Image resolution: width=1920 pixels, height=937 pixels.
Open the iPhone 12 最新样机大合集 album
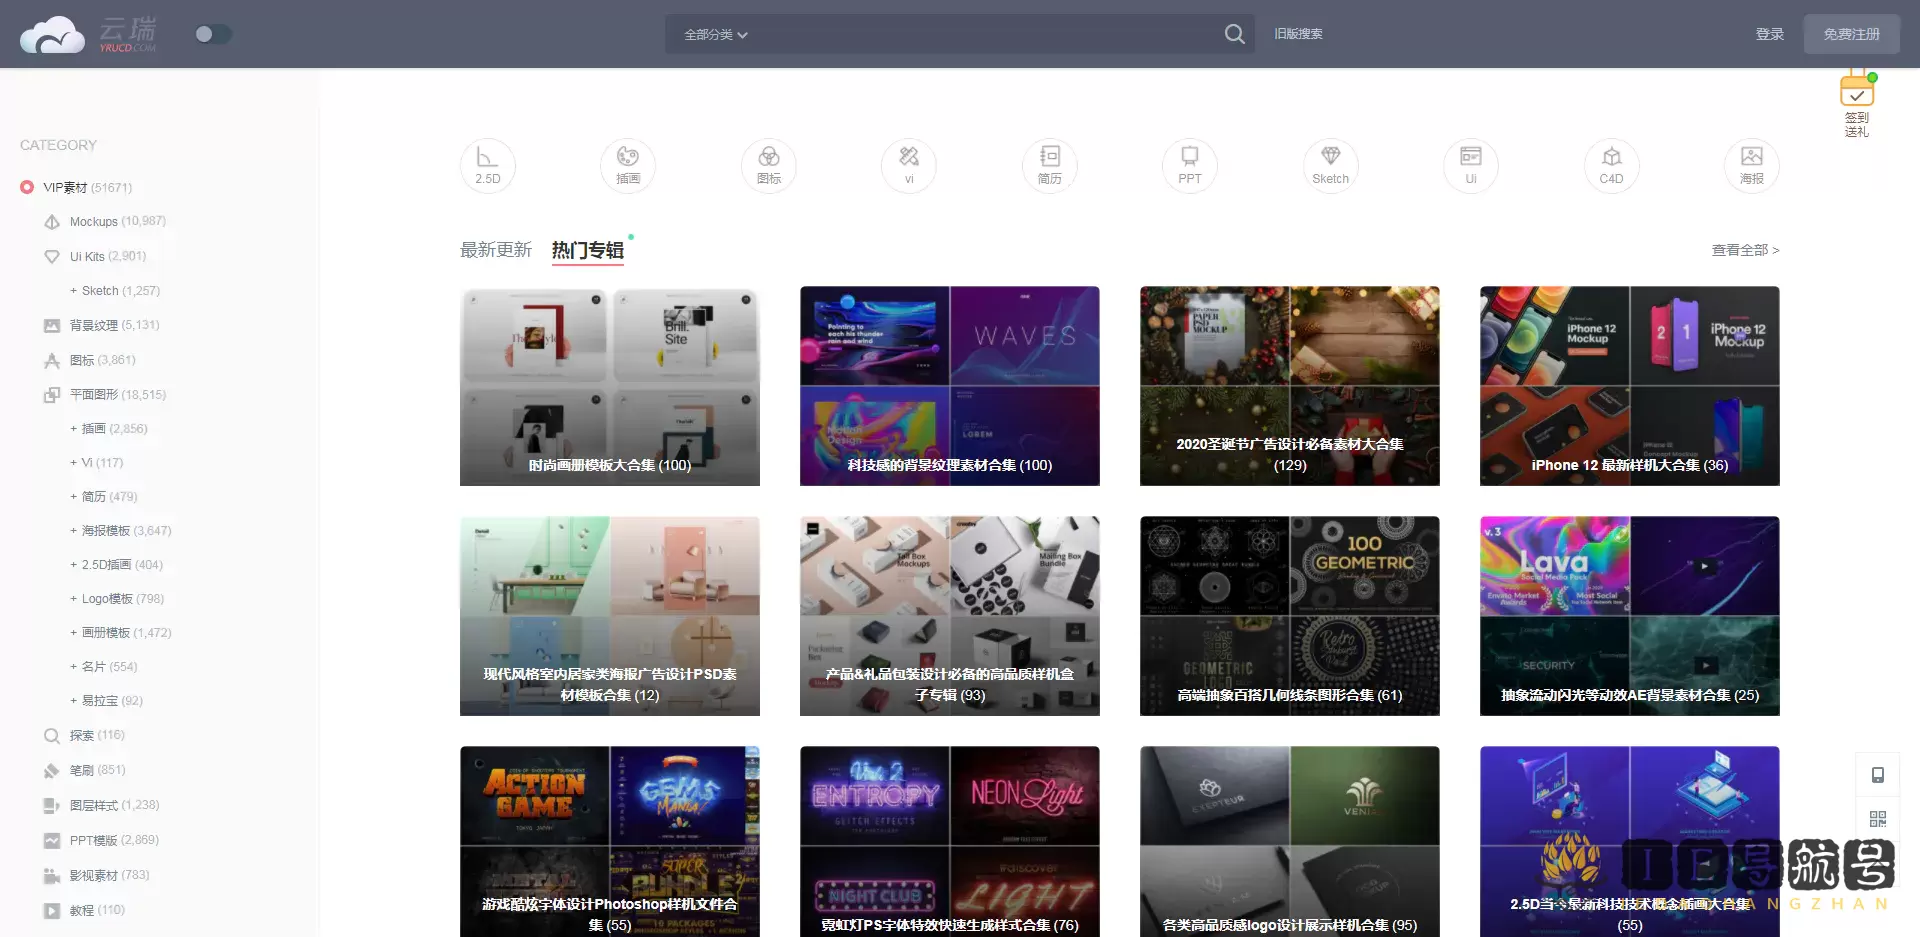pos(1629,386)
